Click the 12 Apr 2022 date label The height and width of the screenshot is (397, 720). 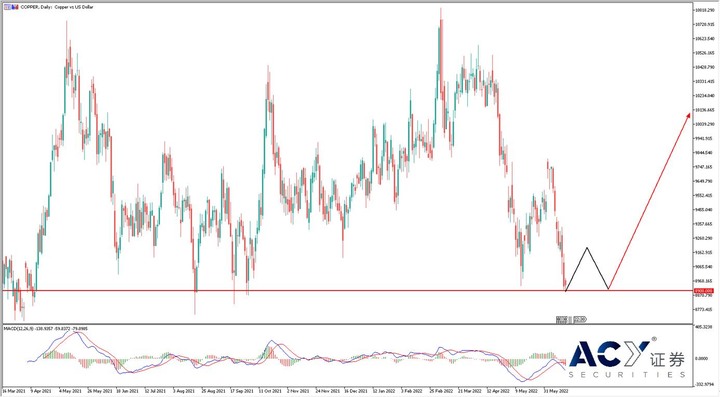498,391
